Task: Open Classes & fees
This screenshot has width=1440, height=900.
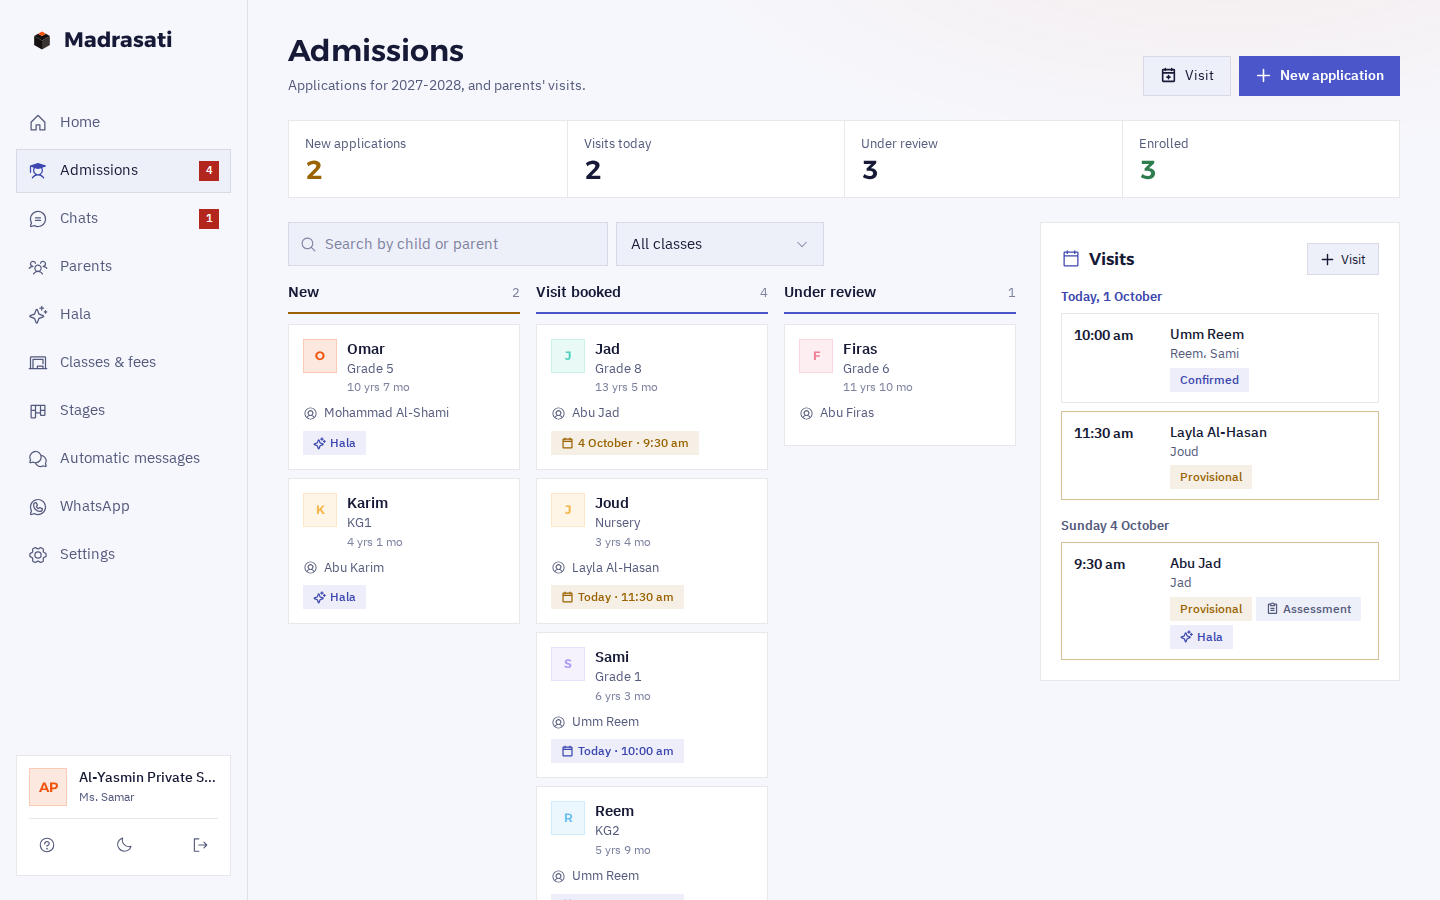Action: (x=123, y=362)
